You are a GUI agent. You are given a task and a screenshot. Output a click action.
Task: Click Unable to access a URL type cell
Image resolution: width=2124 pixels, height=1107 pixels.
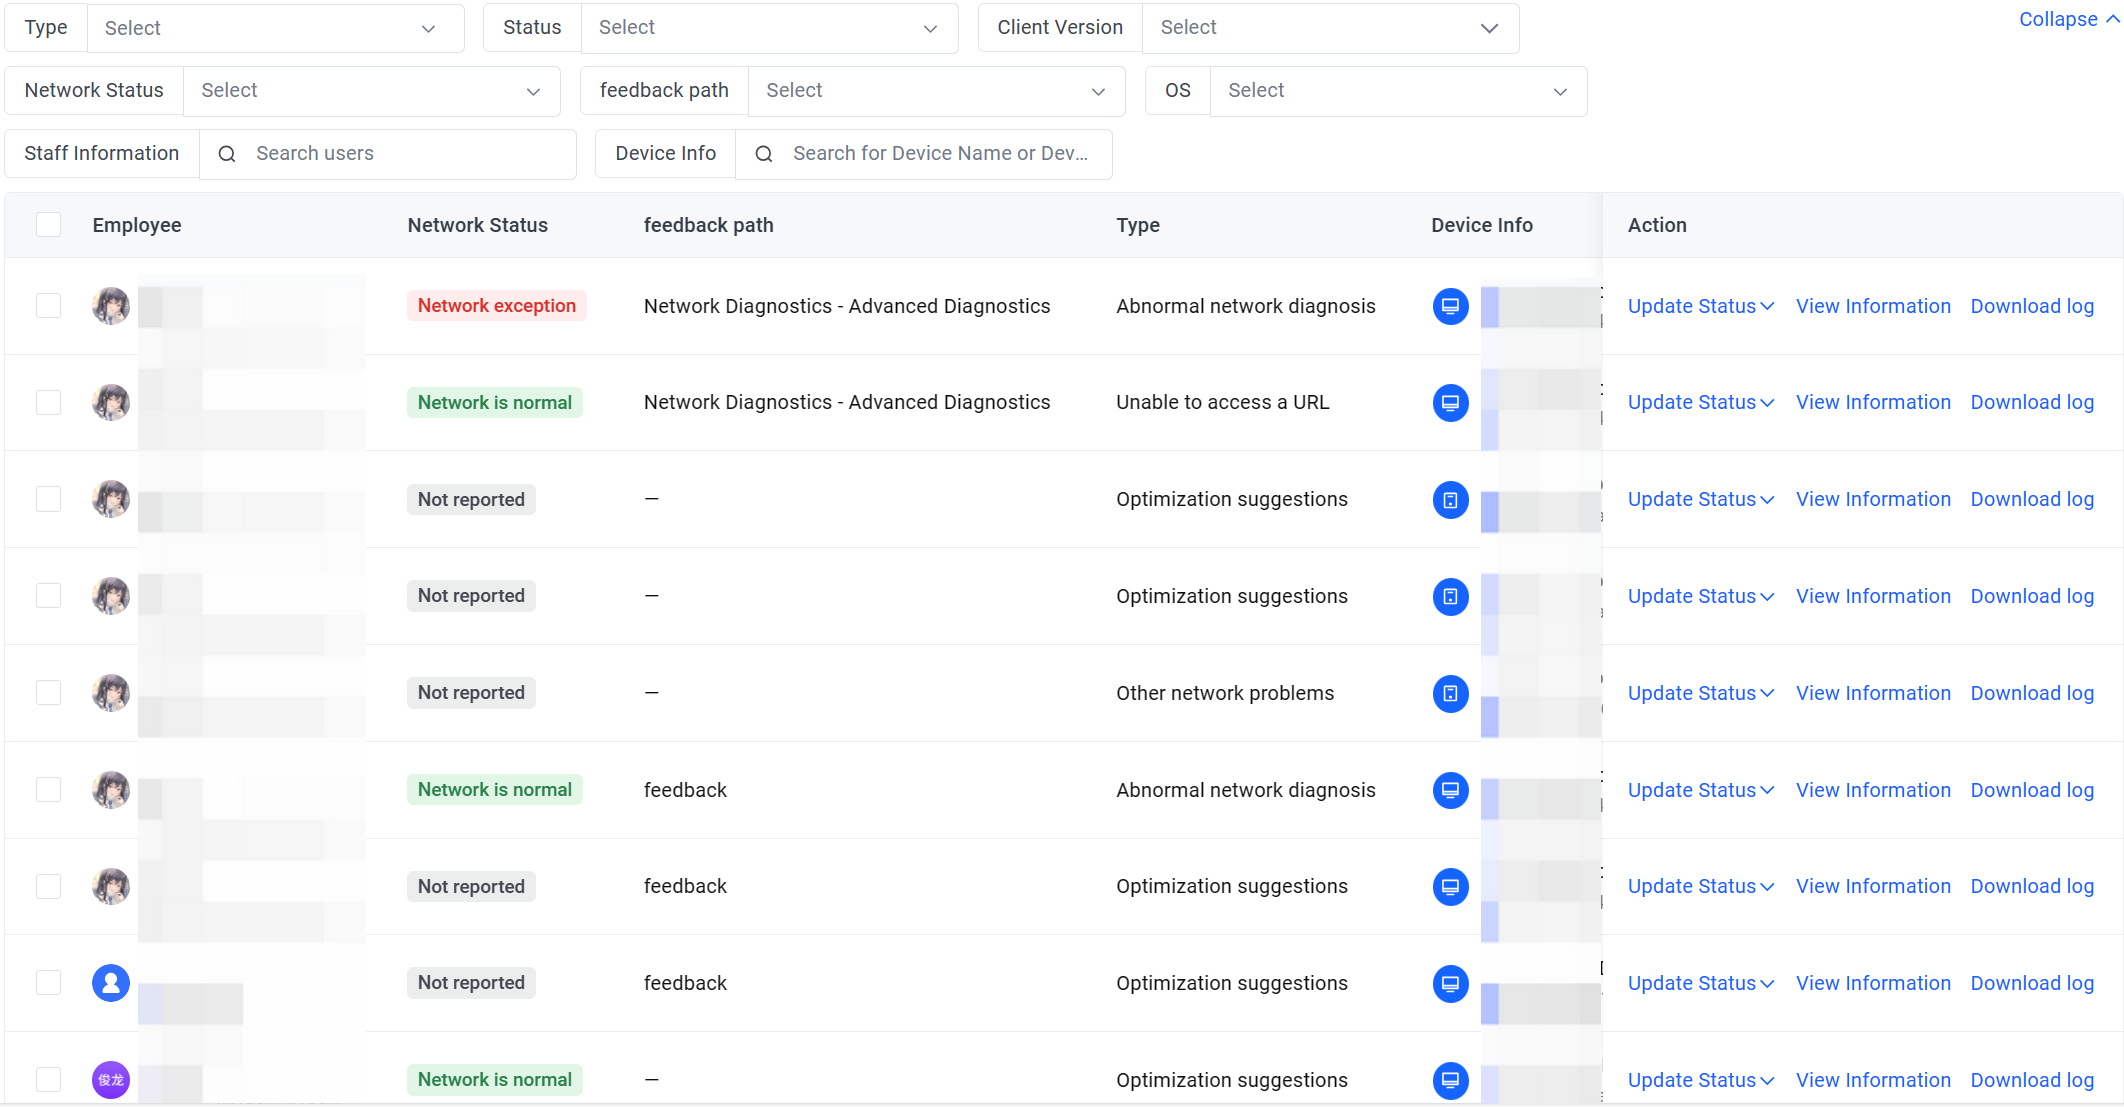coord(1223,403)
